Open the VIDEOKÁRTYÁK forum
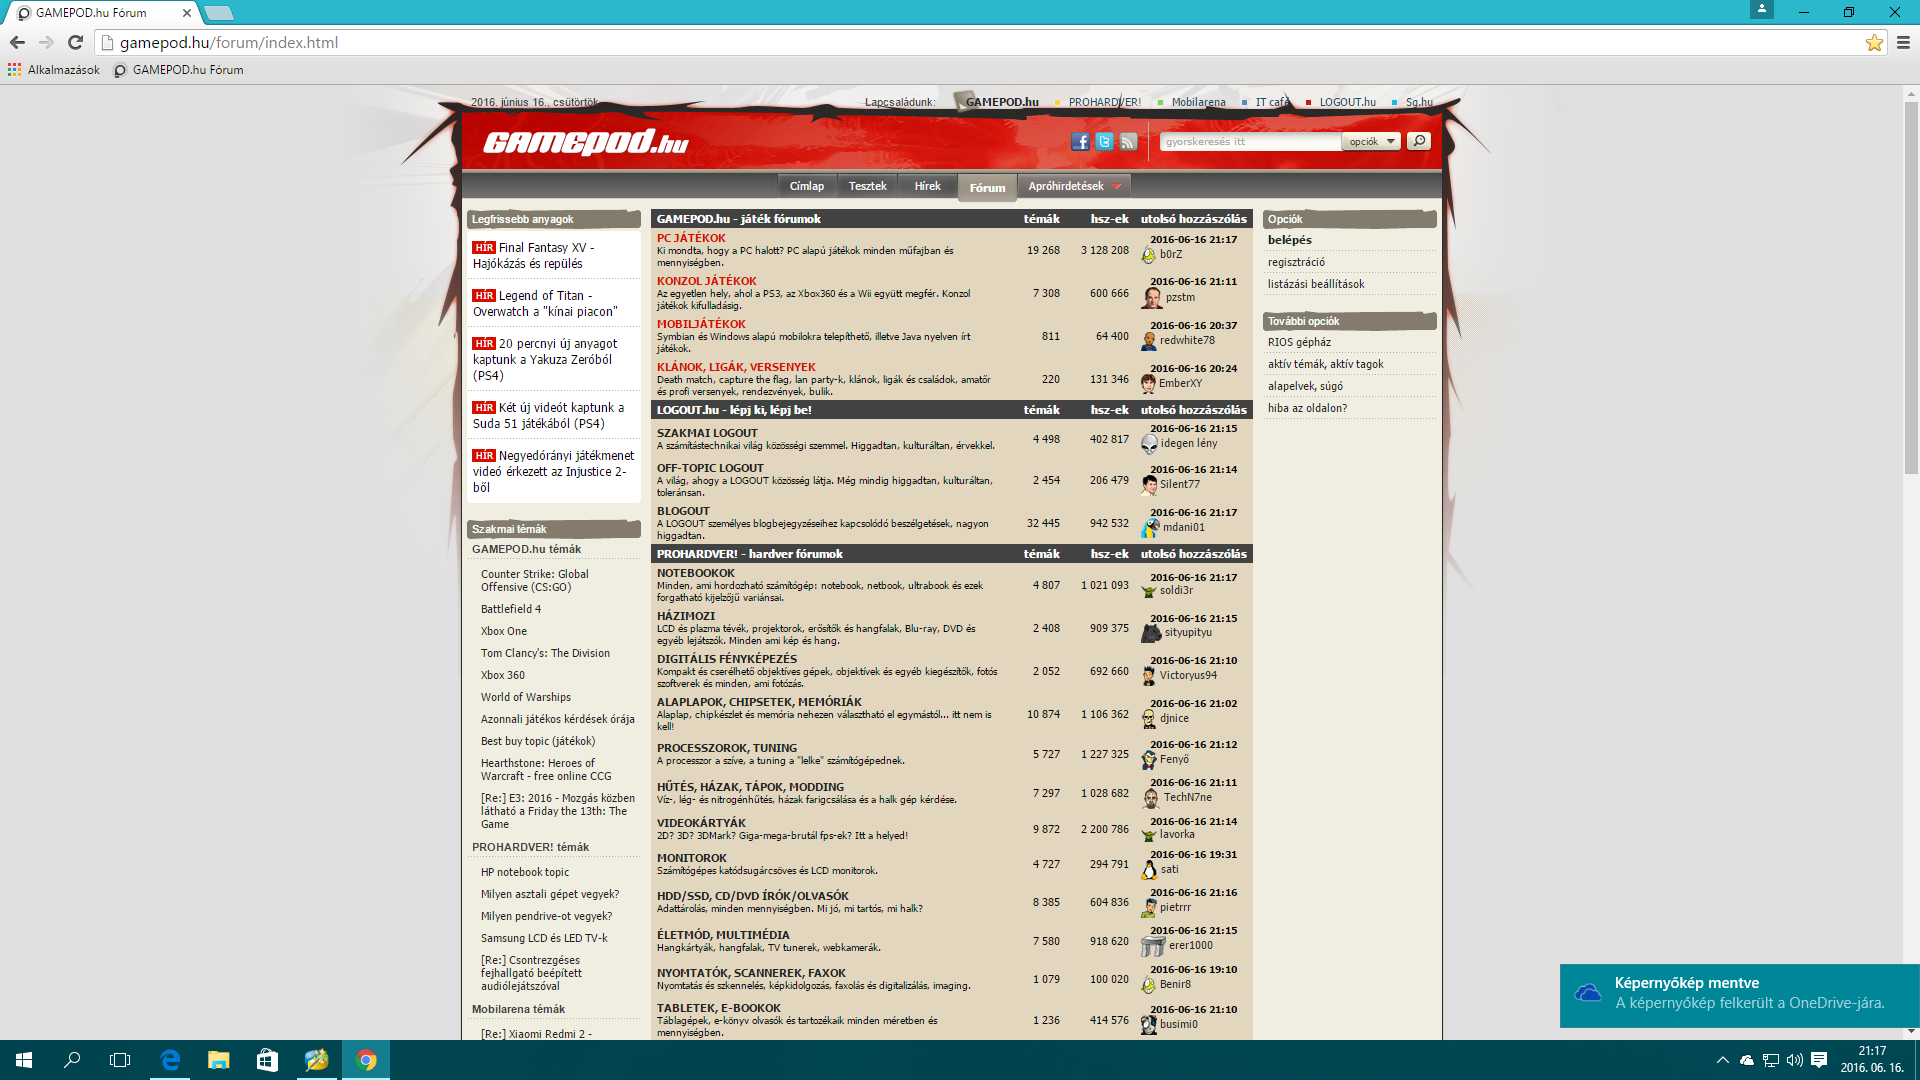The width and height of the screenshot is (1920, 1080). tap(701, 823)
